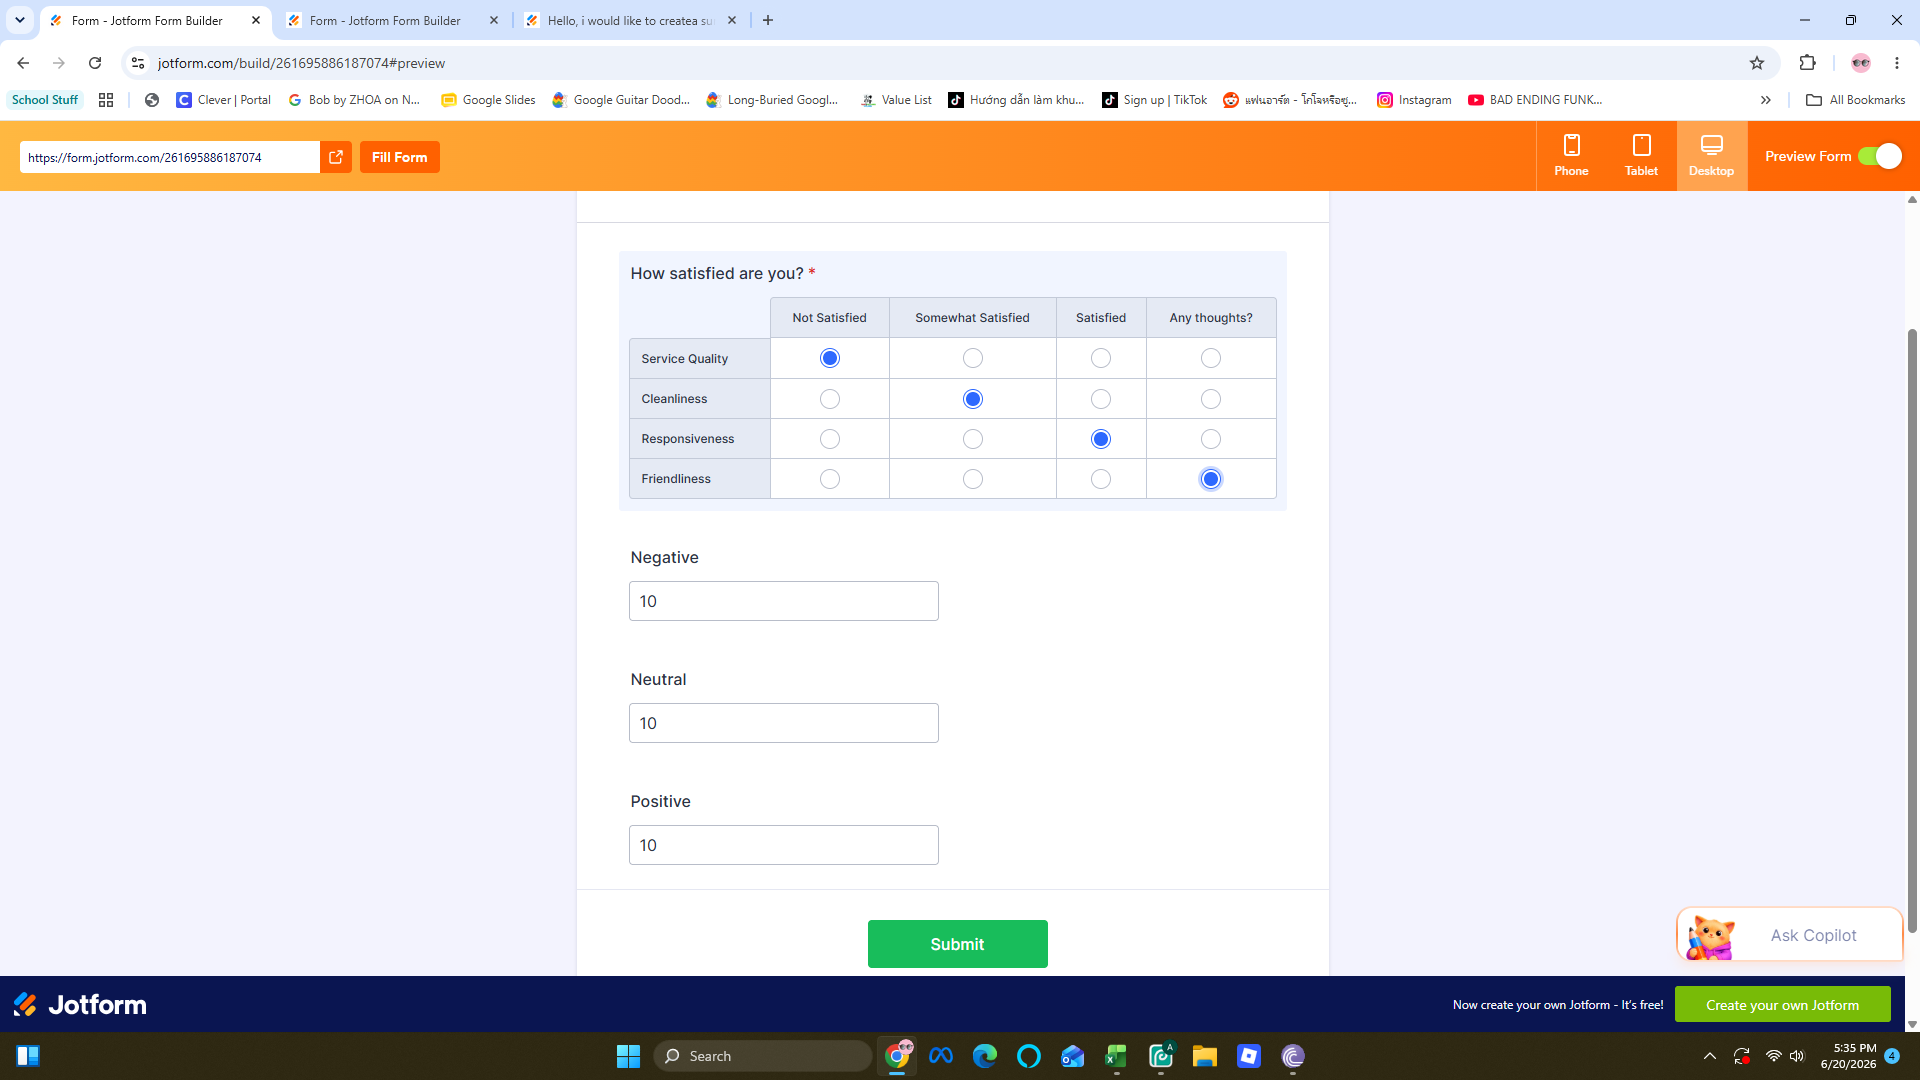This screenshot has width=1920, height=1080.
Task: Open form URL in new tab icon
Action: point(336,157)
